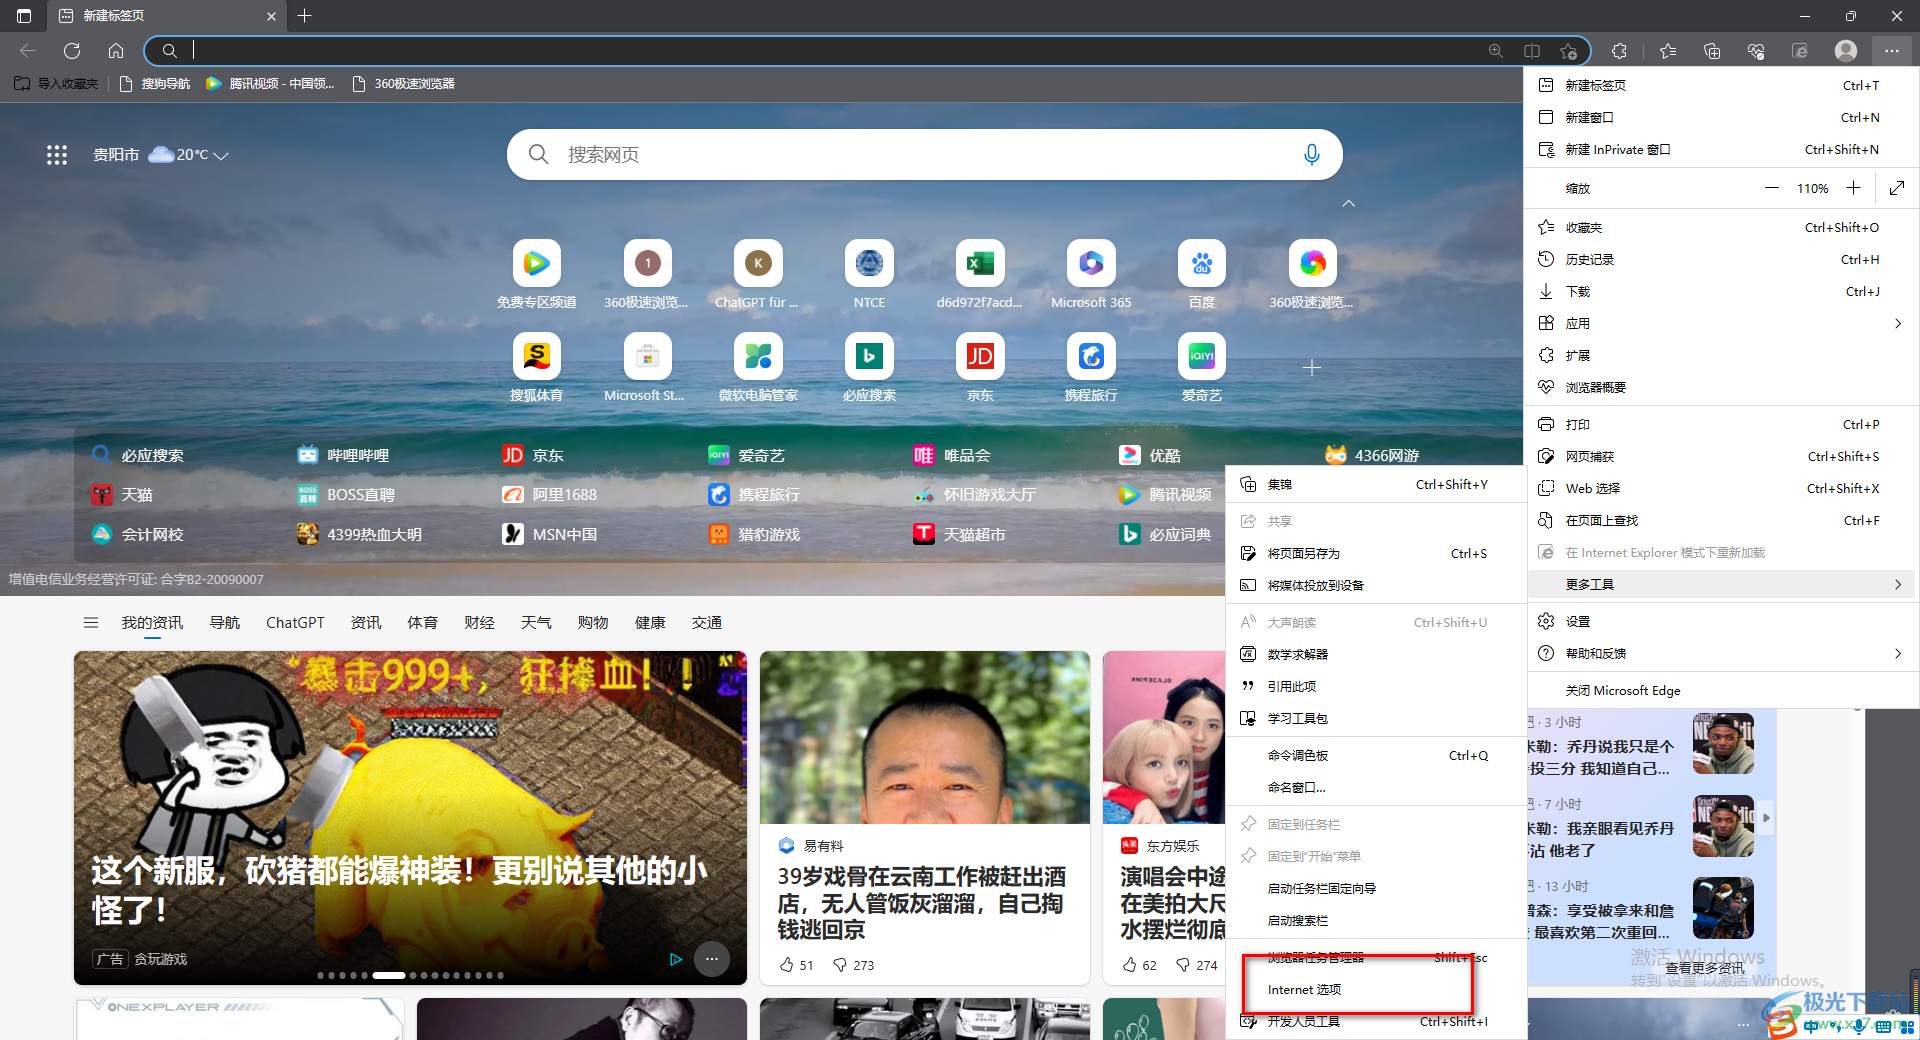Open a new tab with plus button
1920x1040 pixels.
click(305, 15)
